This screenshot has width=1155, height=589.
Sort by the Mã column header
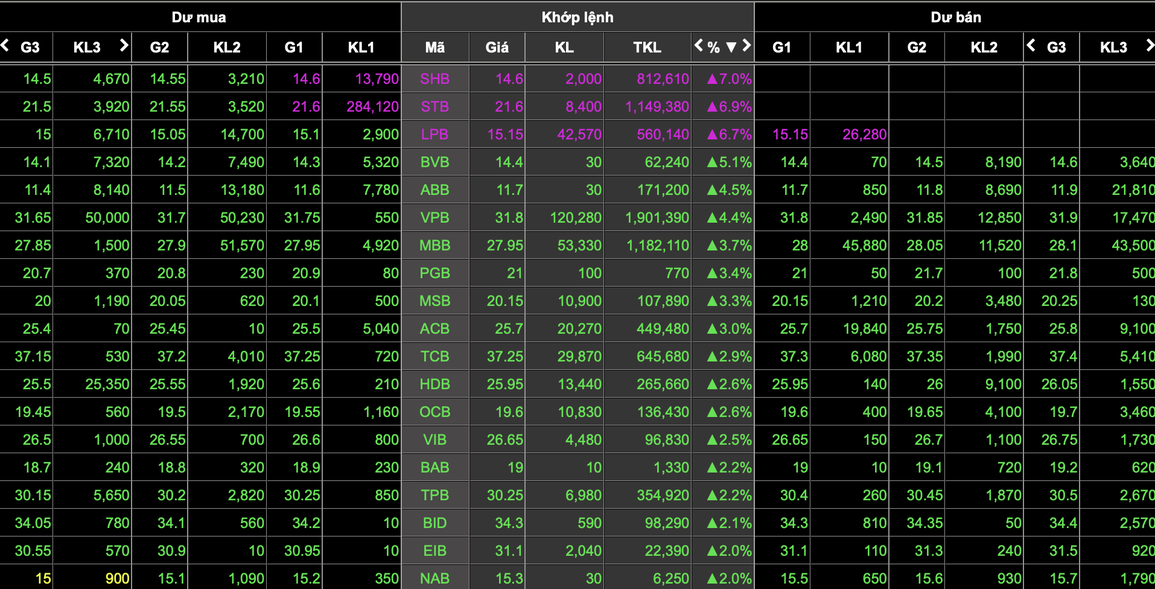(x=435, y=47)
